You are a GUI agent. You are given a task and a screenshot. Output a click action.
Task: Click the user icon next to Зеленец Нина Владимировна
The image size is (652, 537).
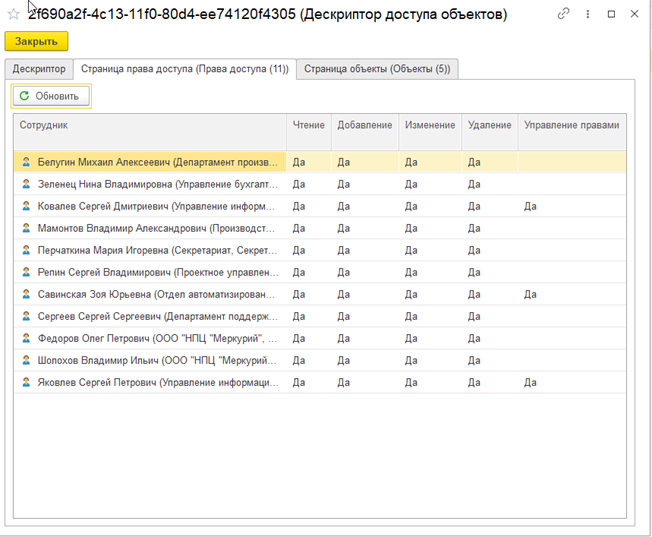pos(26,183)
